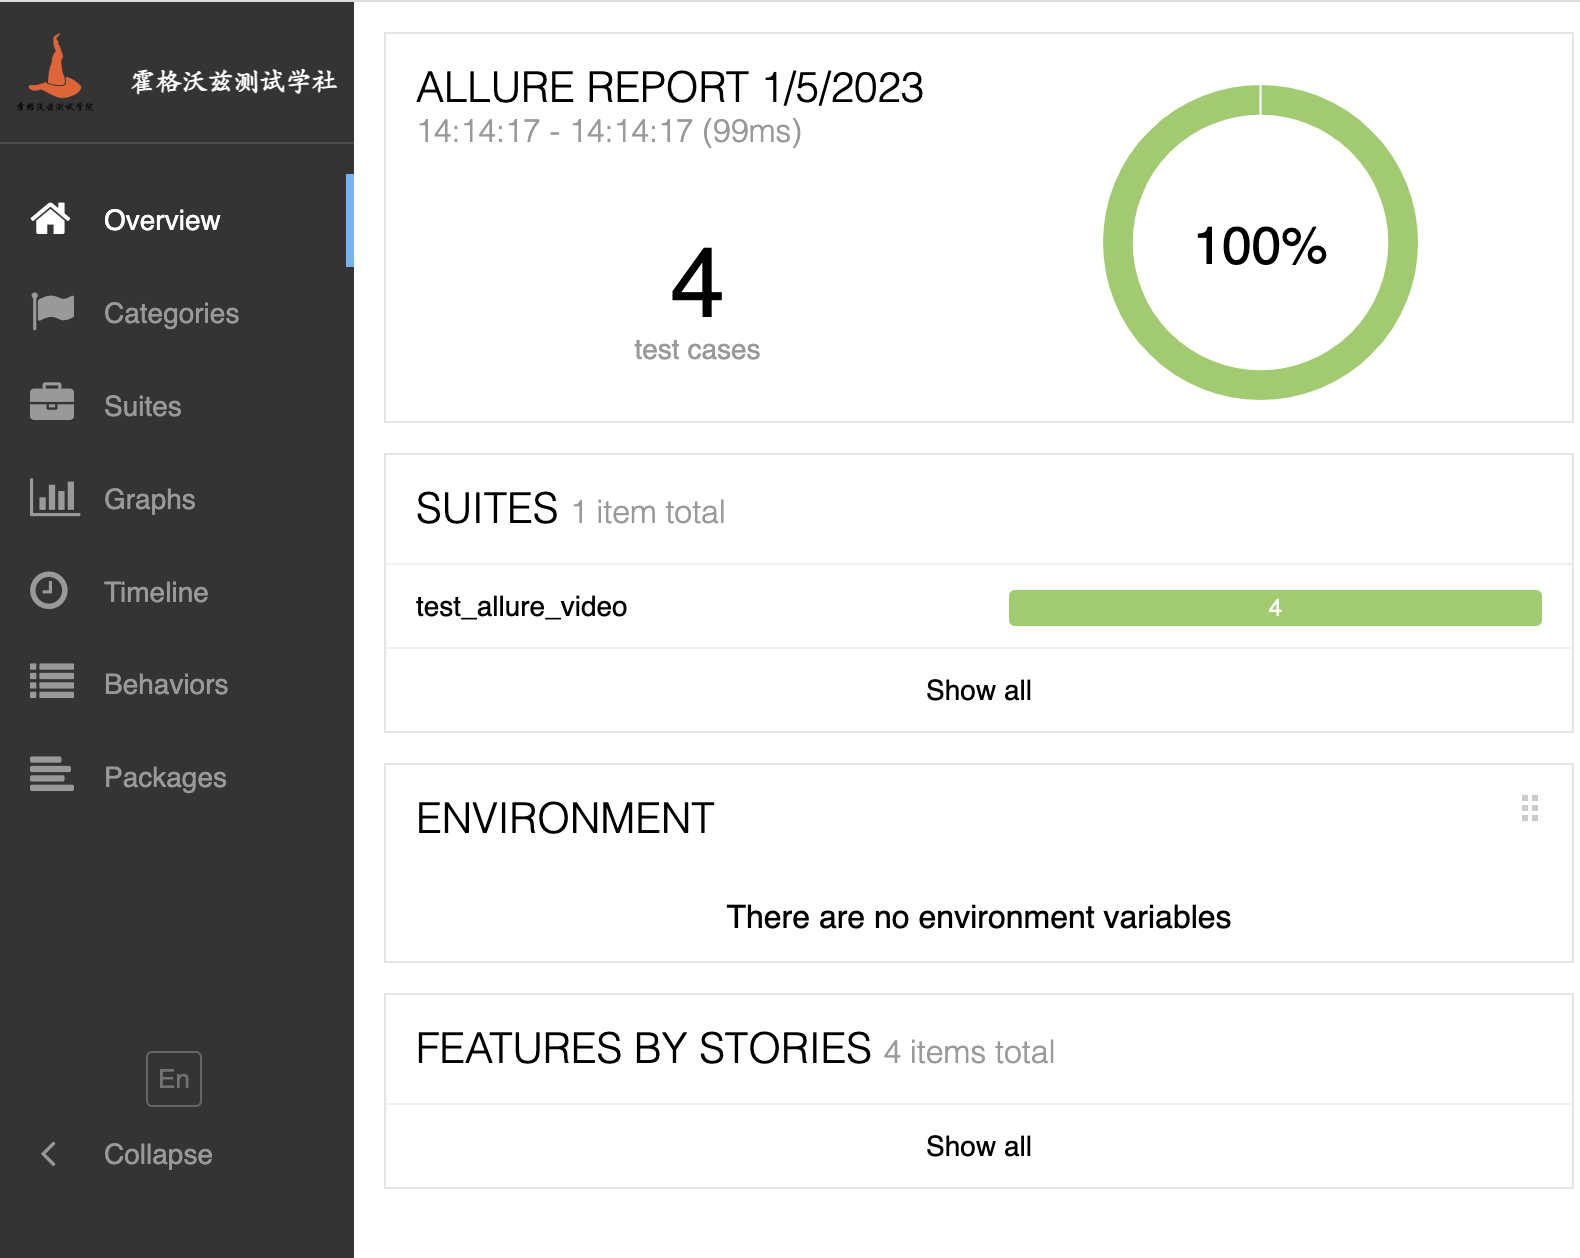Click the '4 items total' text
The image size is (1580, 1258).
[970, 1052]
